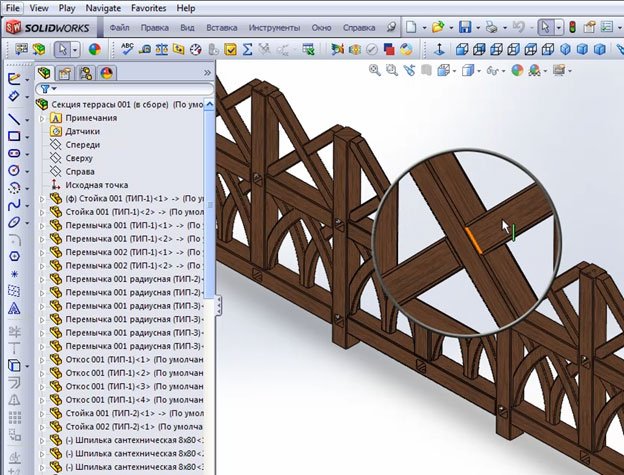Select the Спереди plane
This screenshot has width=624, height=475.
point(82,144)
